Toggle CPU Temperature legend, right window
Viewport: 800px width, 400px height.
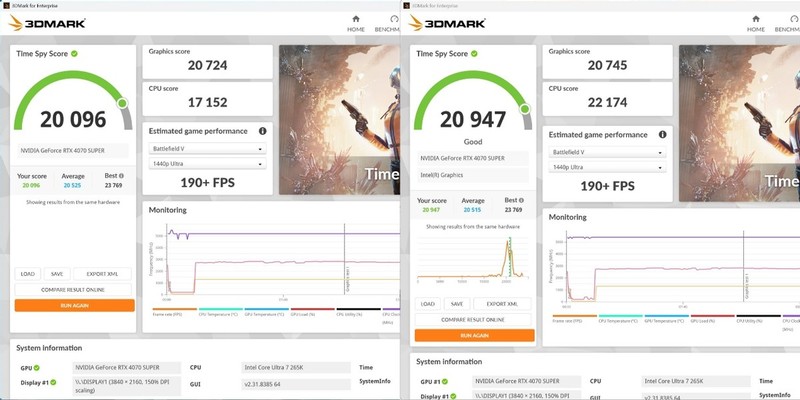coord(620,318)
